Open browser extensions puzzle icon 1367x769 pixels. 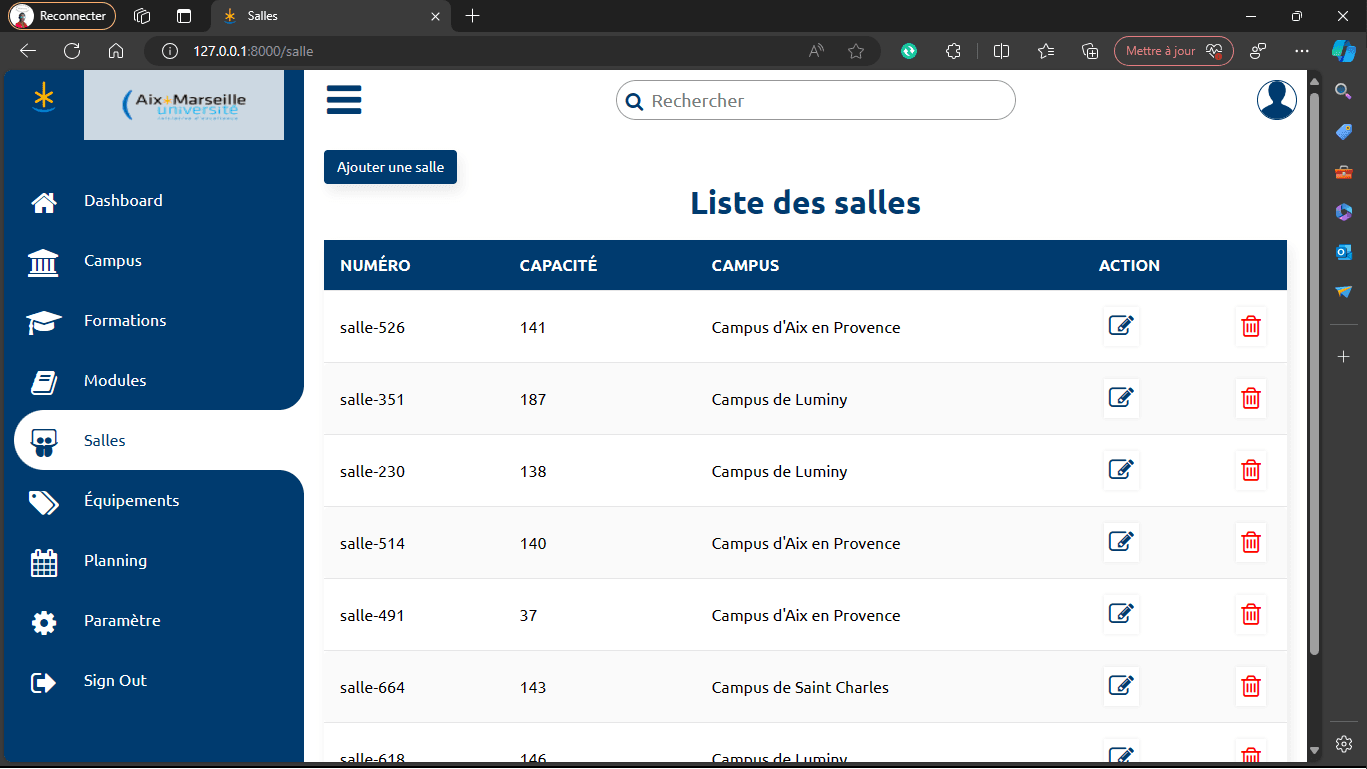953,51
